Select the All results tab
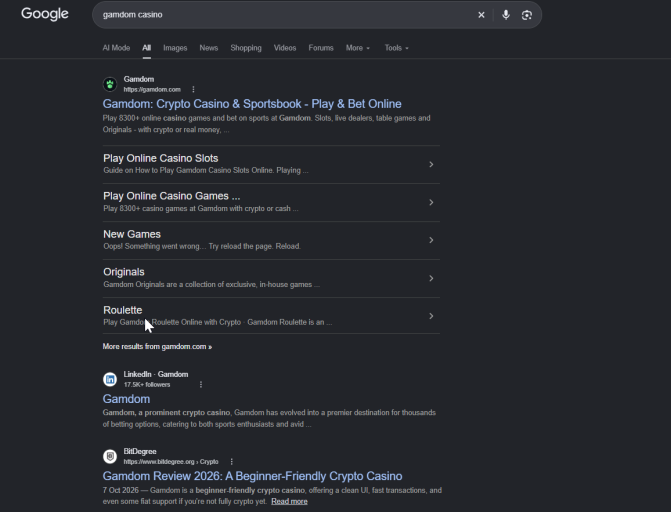671x512 pixels. pos(146,48)
